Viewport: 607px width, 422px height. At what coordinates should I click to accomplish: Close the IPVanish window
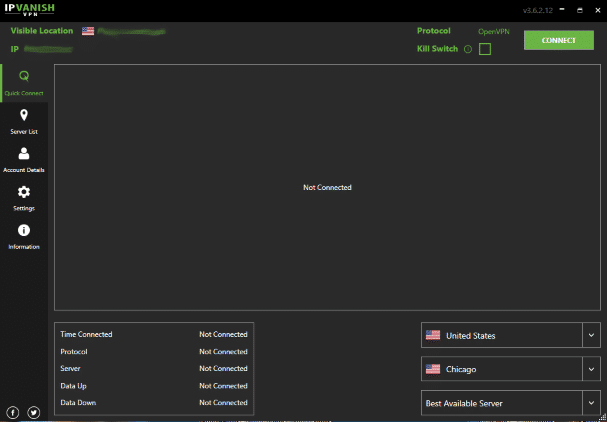coord(598,10)
